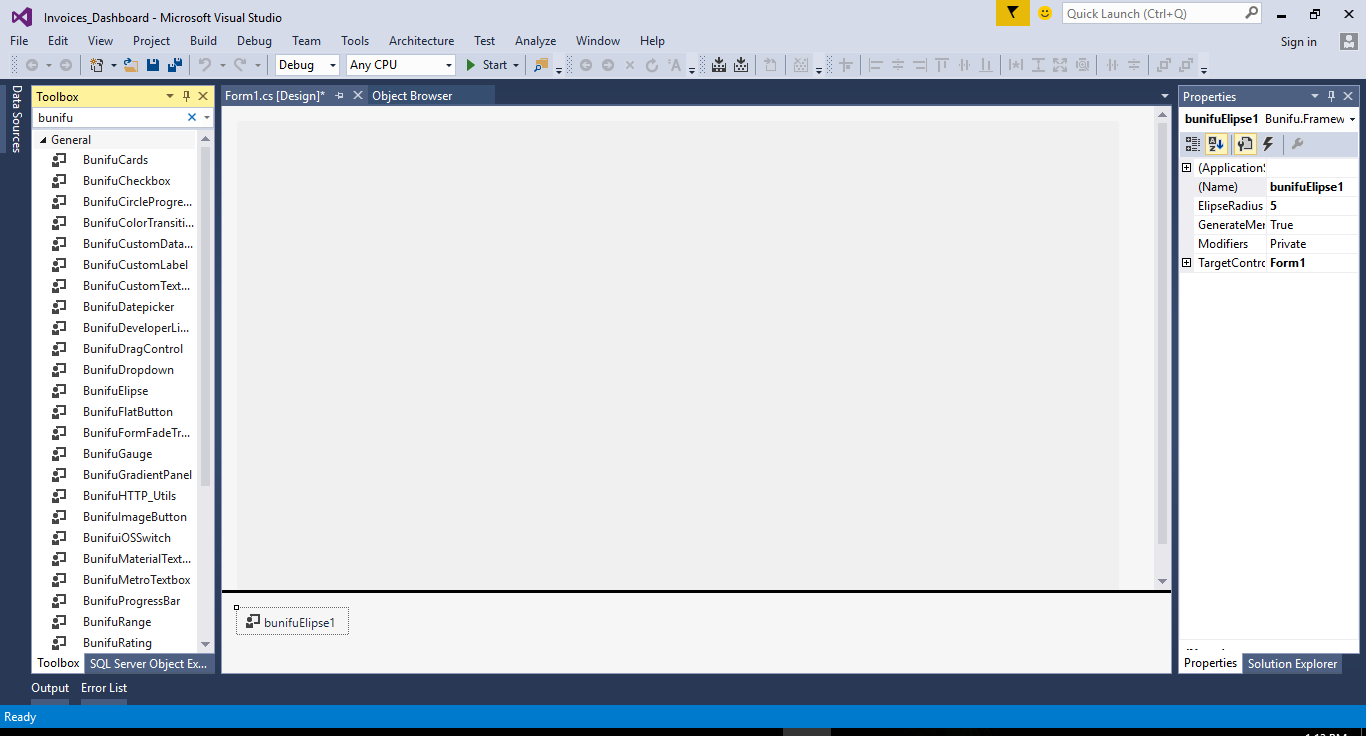Image resolution: width=1366 pixels, height=736 pixels.
Task: Click the Find in Files toolbar icon
Action: [x=541, y=65]
